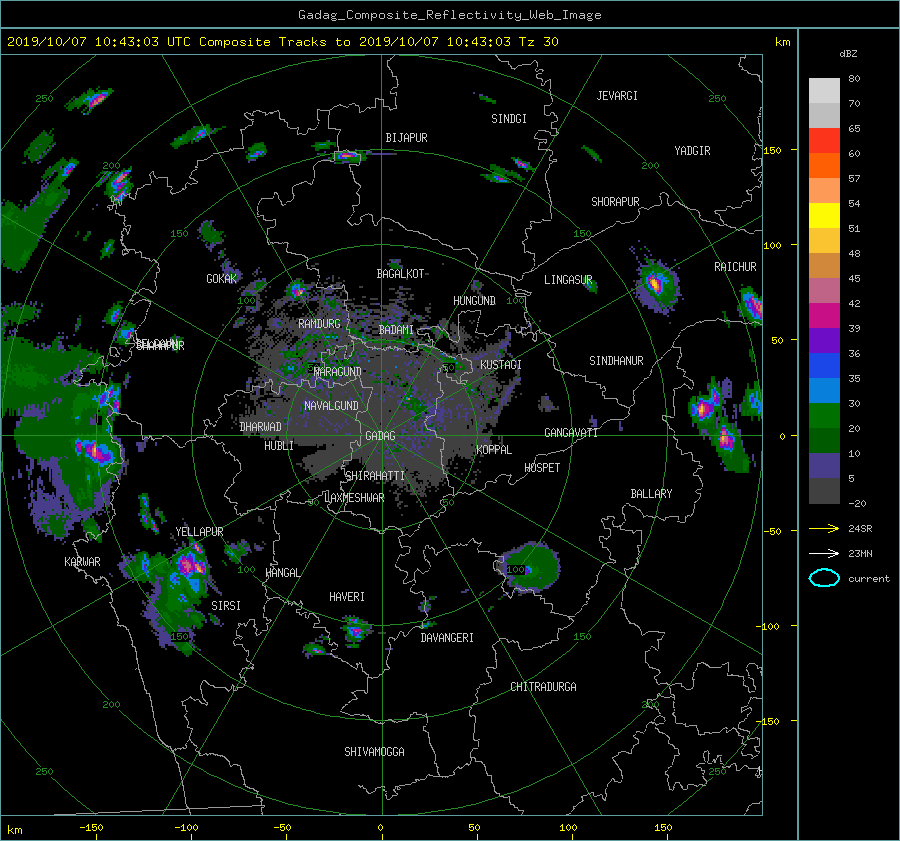Pick the yellow 54 dBZ legend swatch

[x=824, y=215]
